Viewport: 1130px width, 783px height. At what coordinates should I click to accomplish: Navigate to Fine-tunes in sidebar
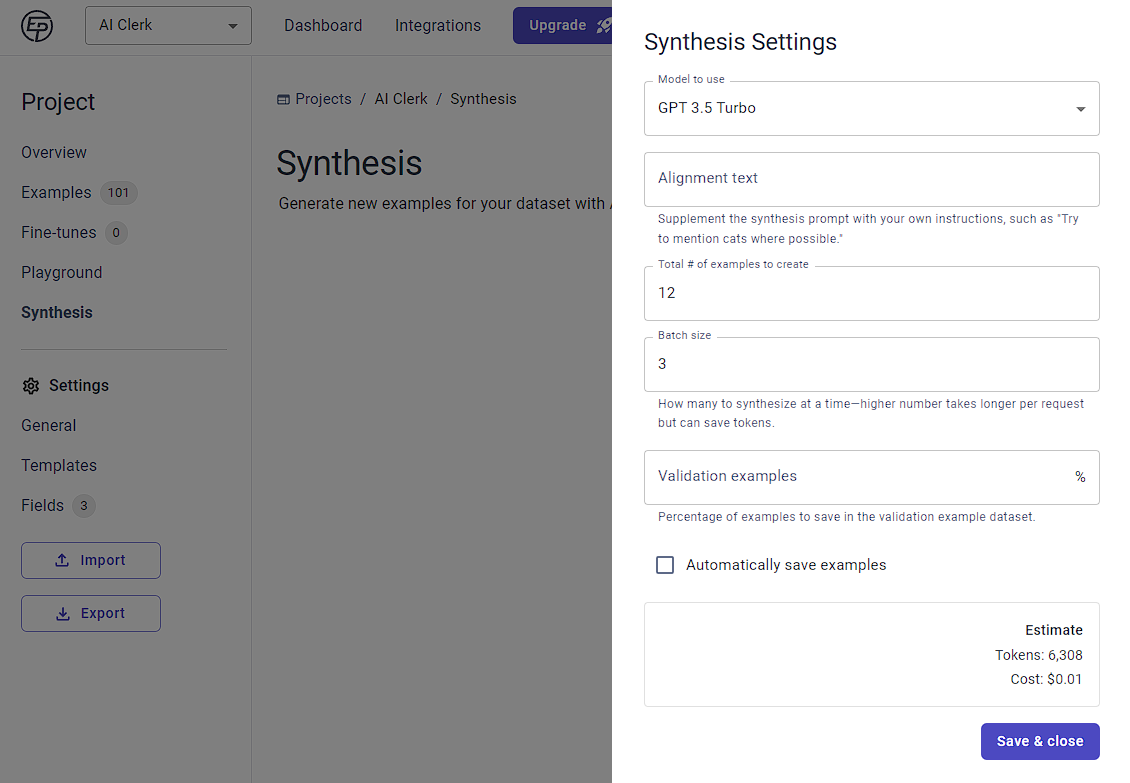(x=59, y=233)
